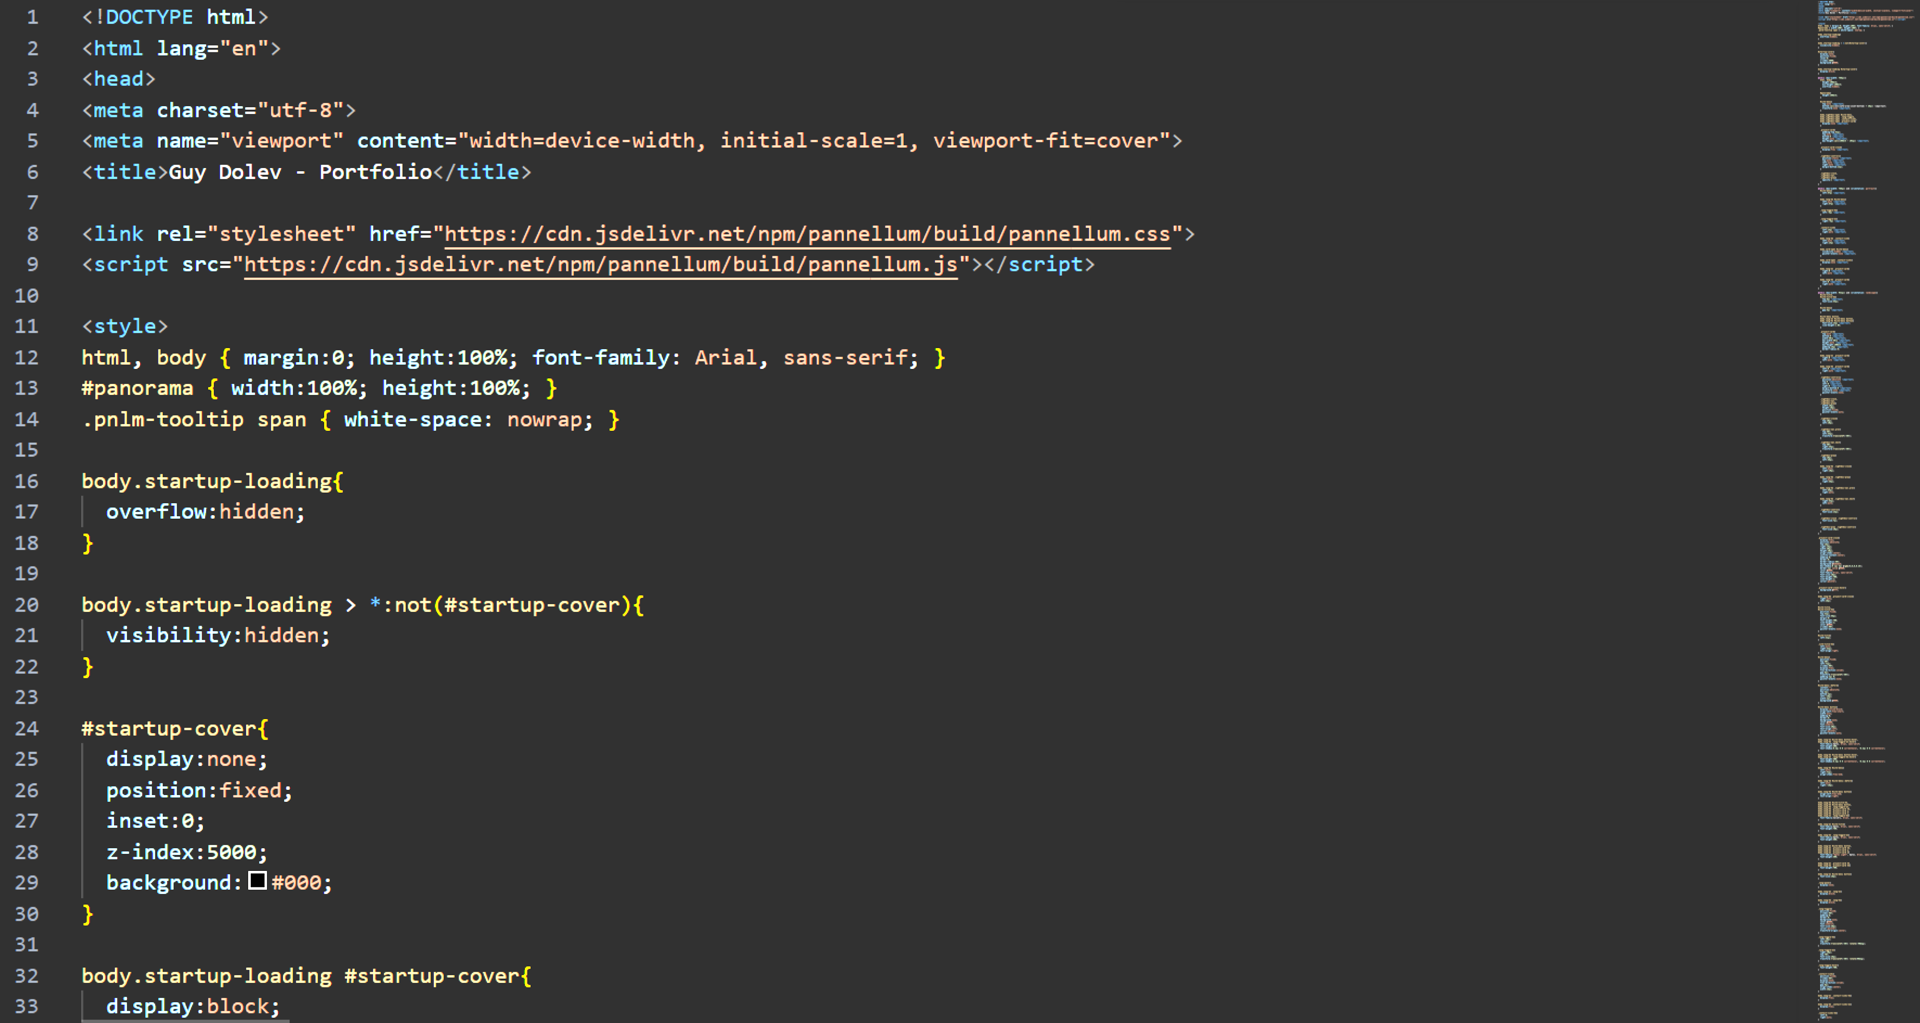Screen dimensions: 1920x1023
Task: Select line number 6 in the gutter
Action: click(33, 172)
